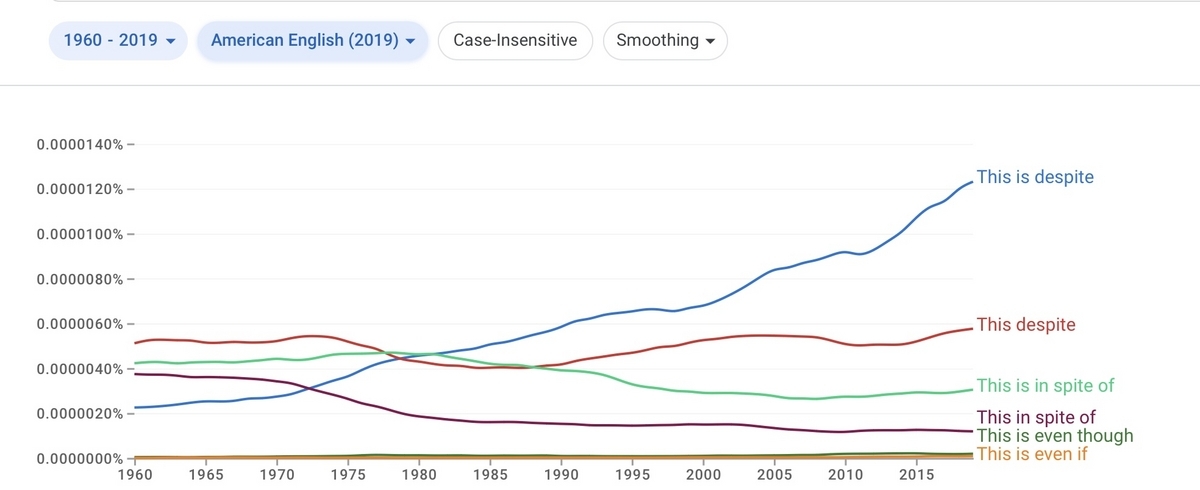Click the blue line's endpoint at 2019
1200x490 pixels.
[x=972, y=182]
